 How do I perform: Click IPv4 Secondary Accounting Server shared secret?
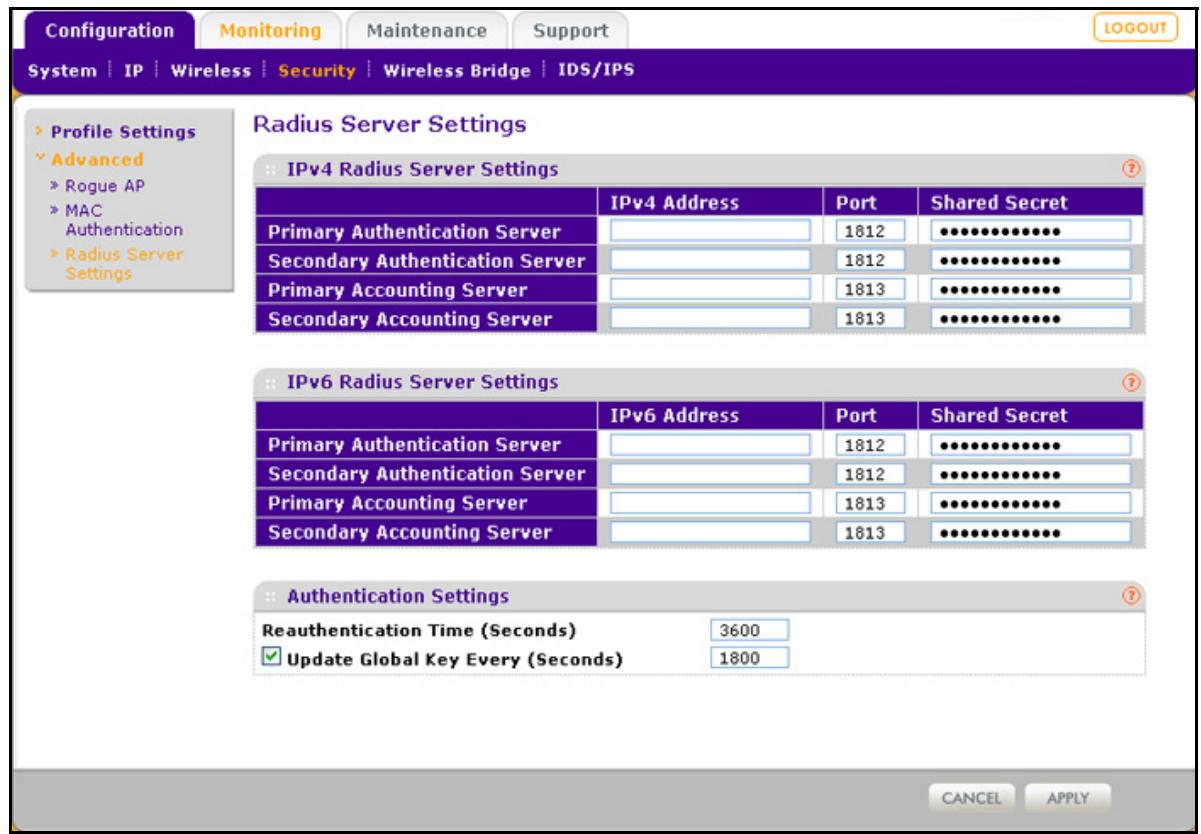[x=1031, y=319]
